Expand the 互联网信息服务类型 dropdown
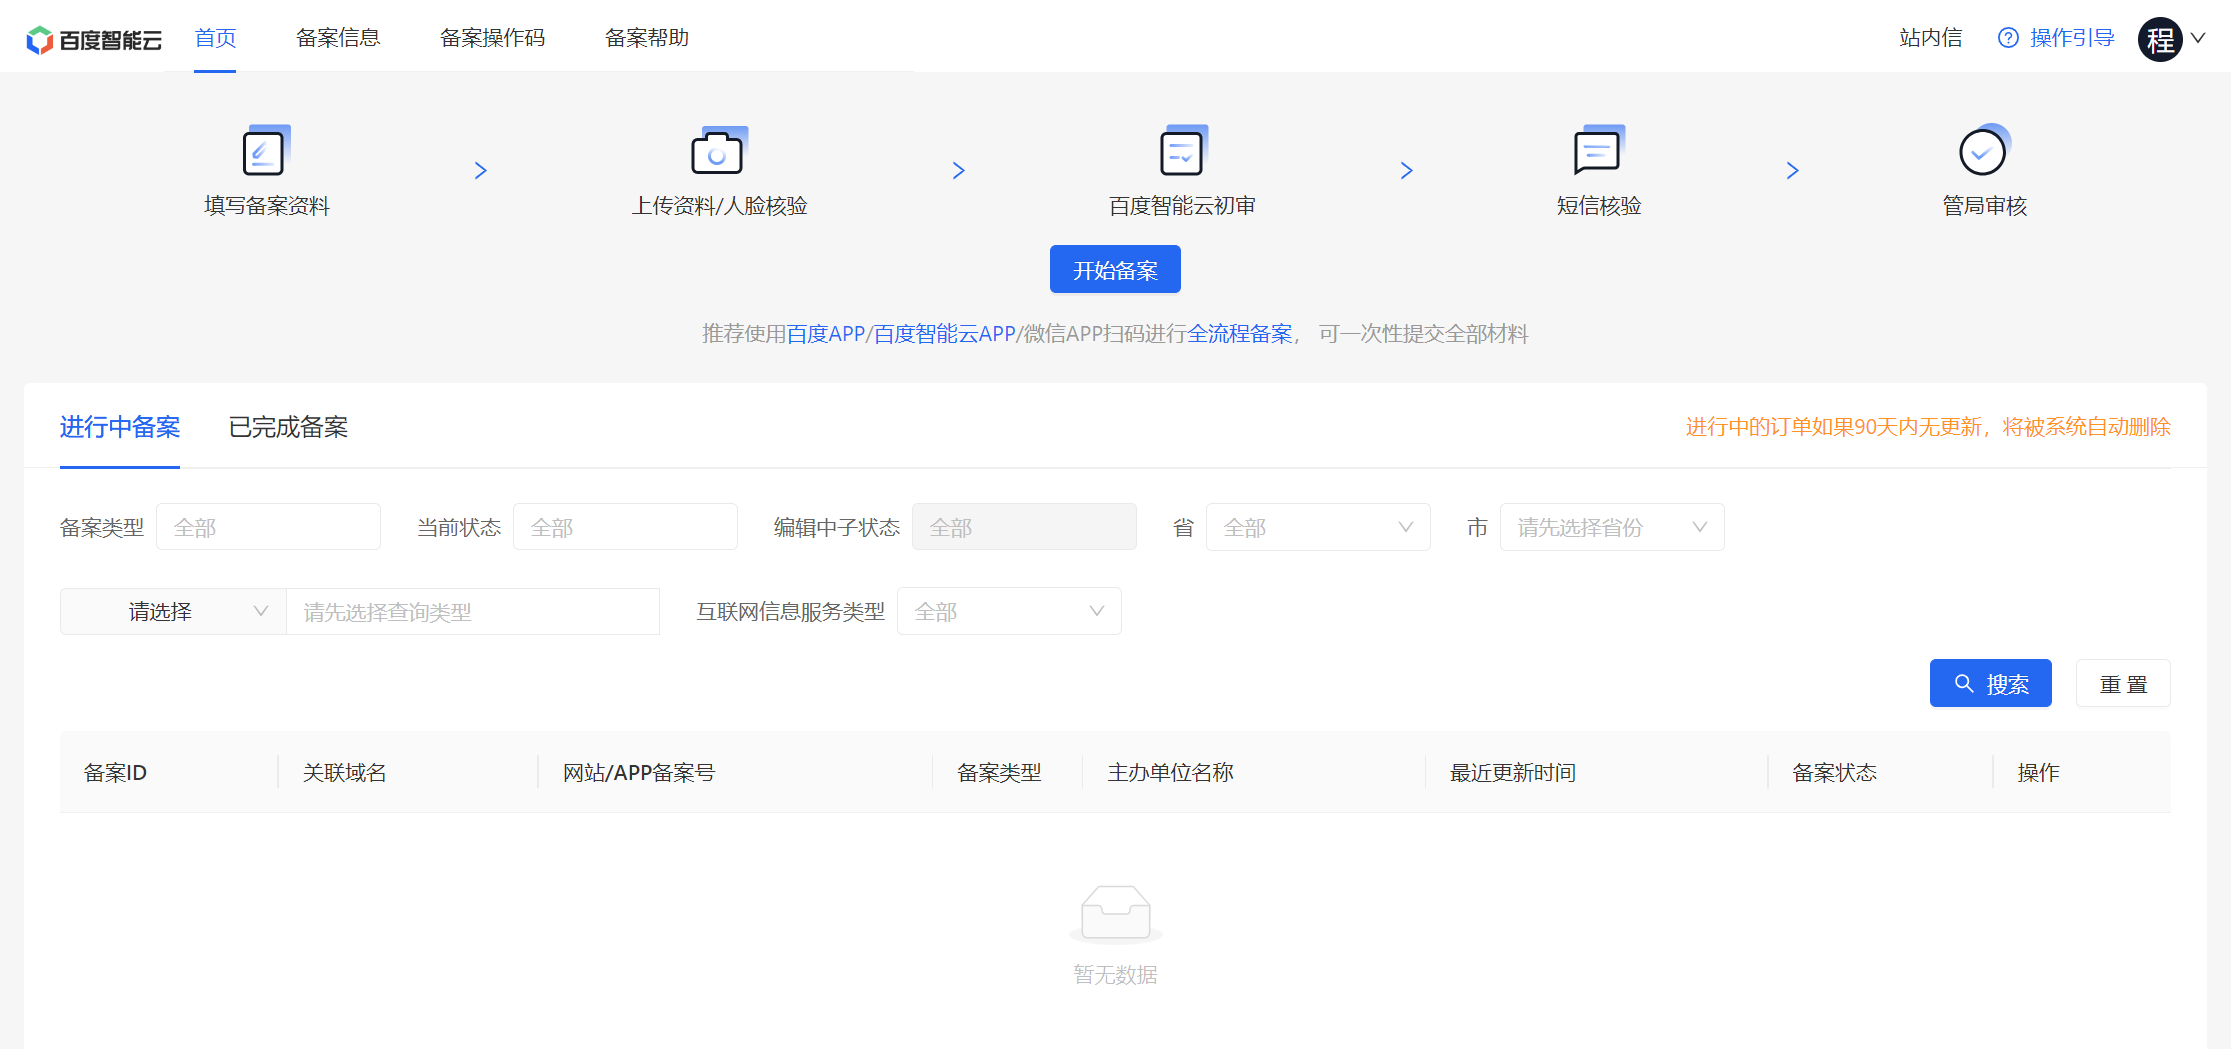 point(1008,611)
